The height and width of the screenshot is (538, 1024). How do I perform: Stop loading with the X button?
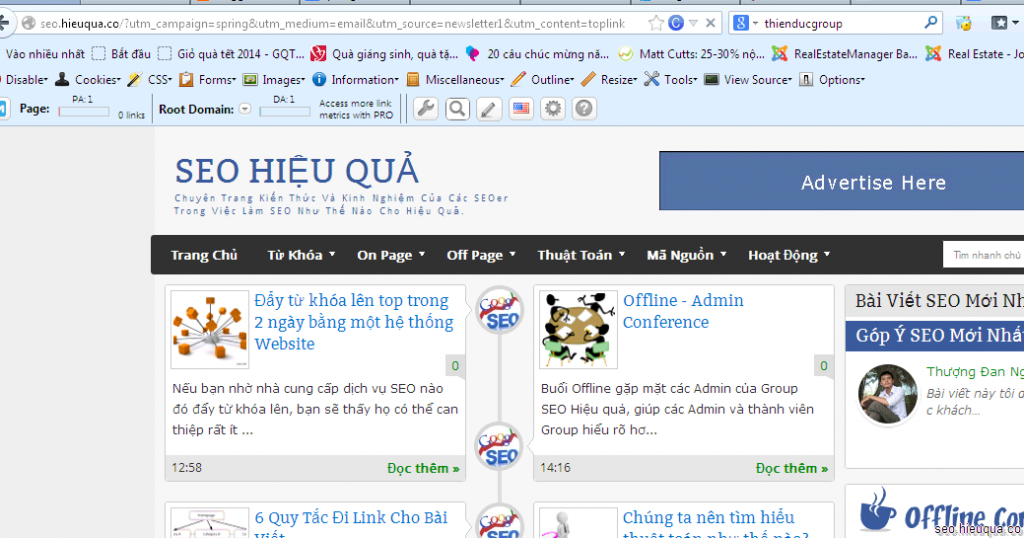point(711,24)
